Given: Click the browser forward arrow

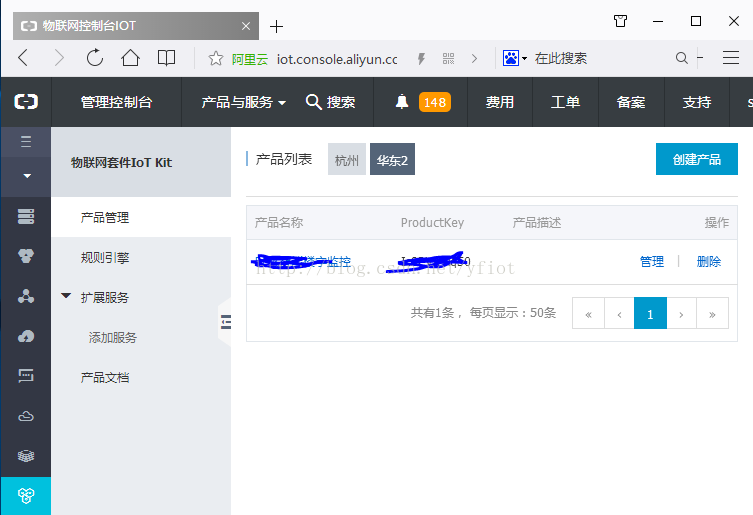Looking at the screenshot, I should coord(59,58).
